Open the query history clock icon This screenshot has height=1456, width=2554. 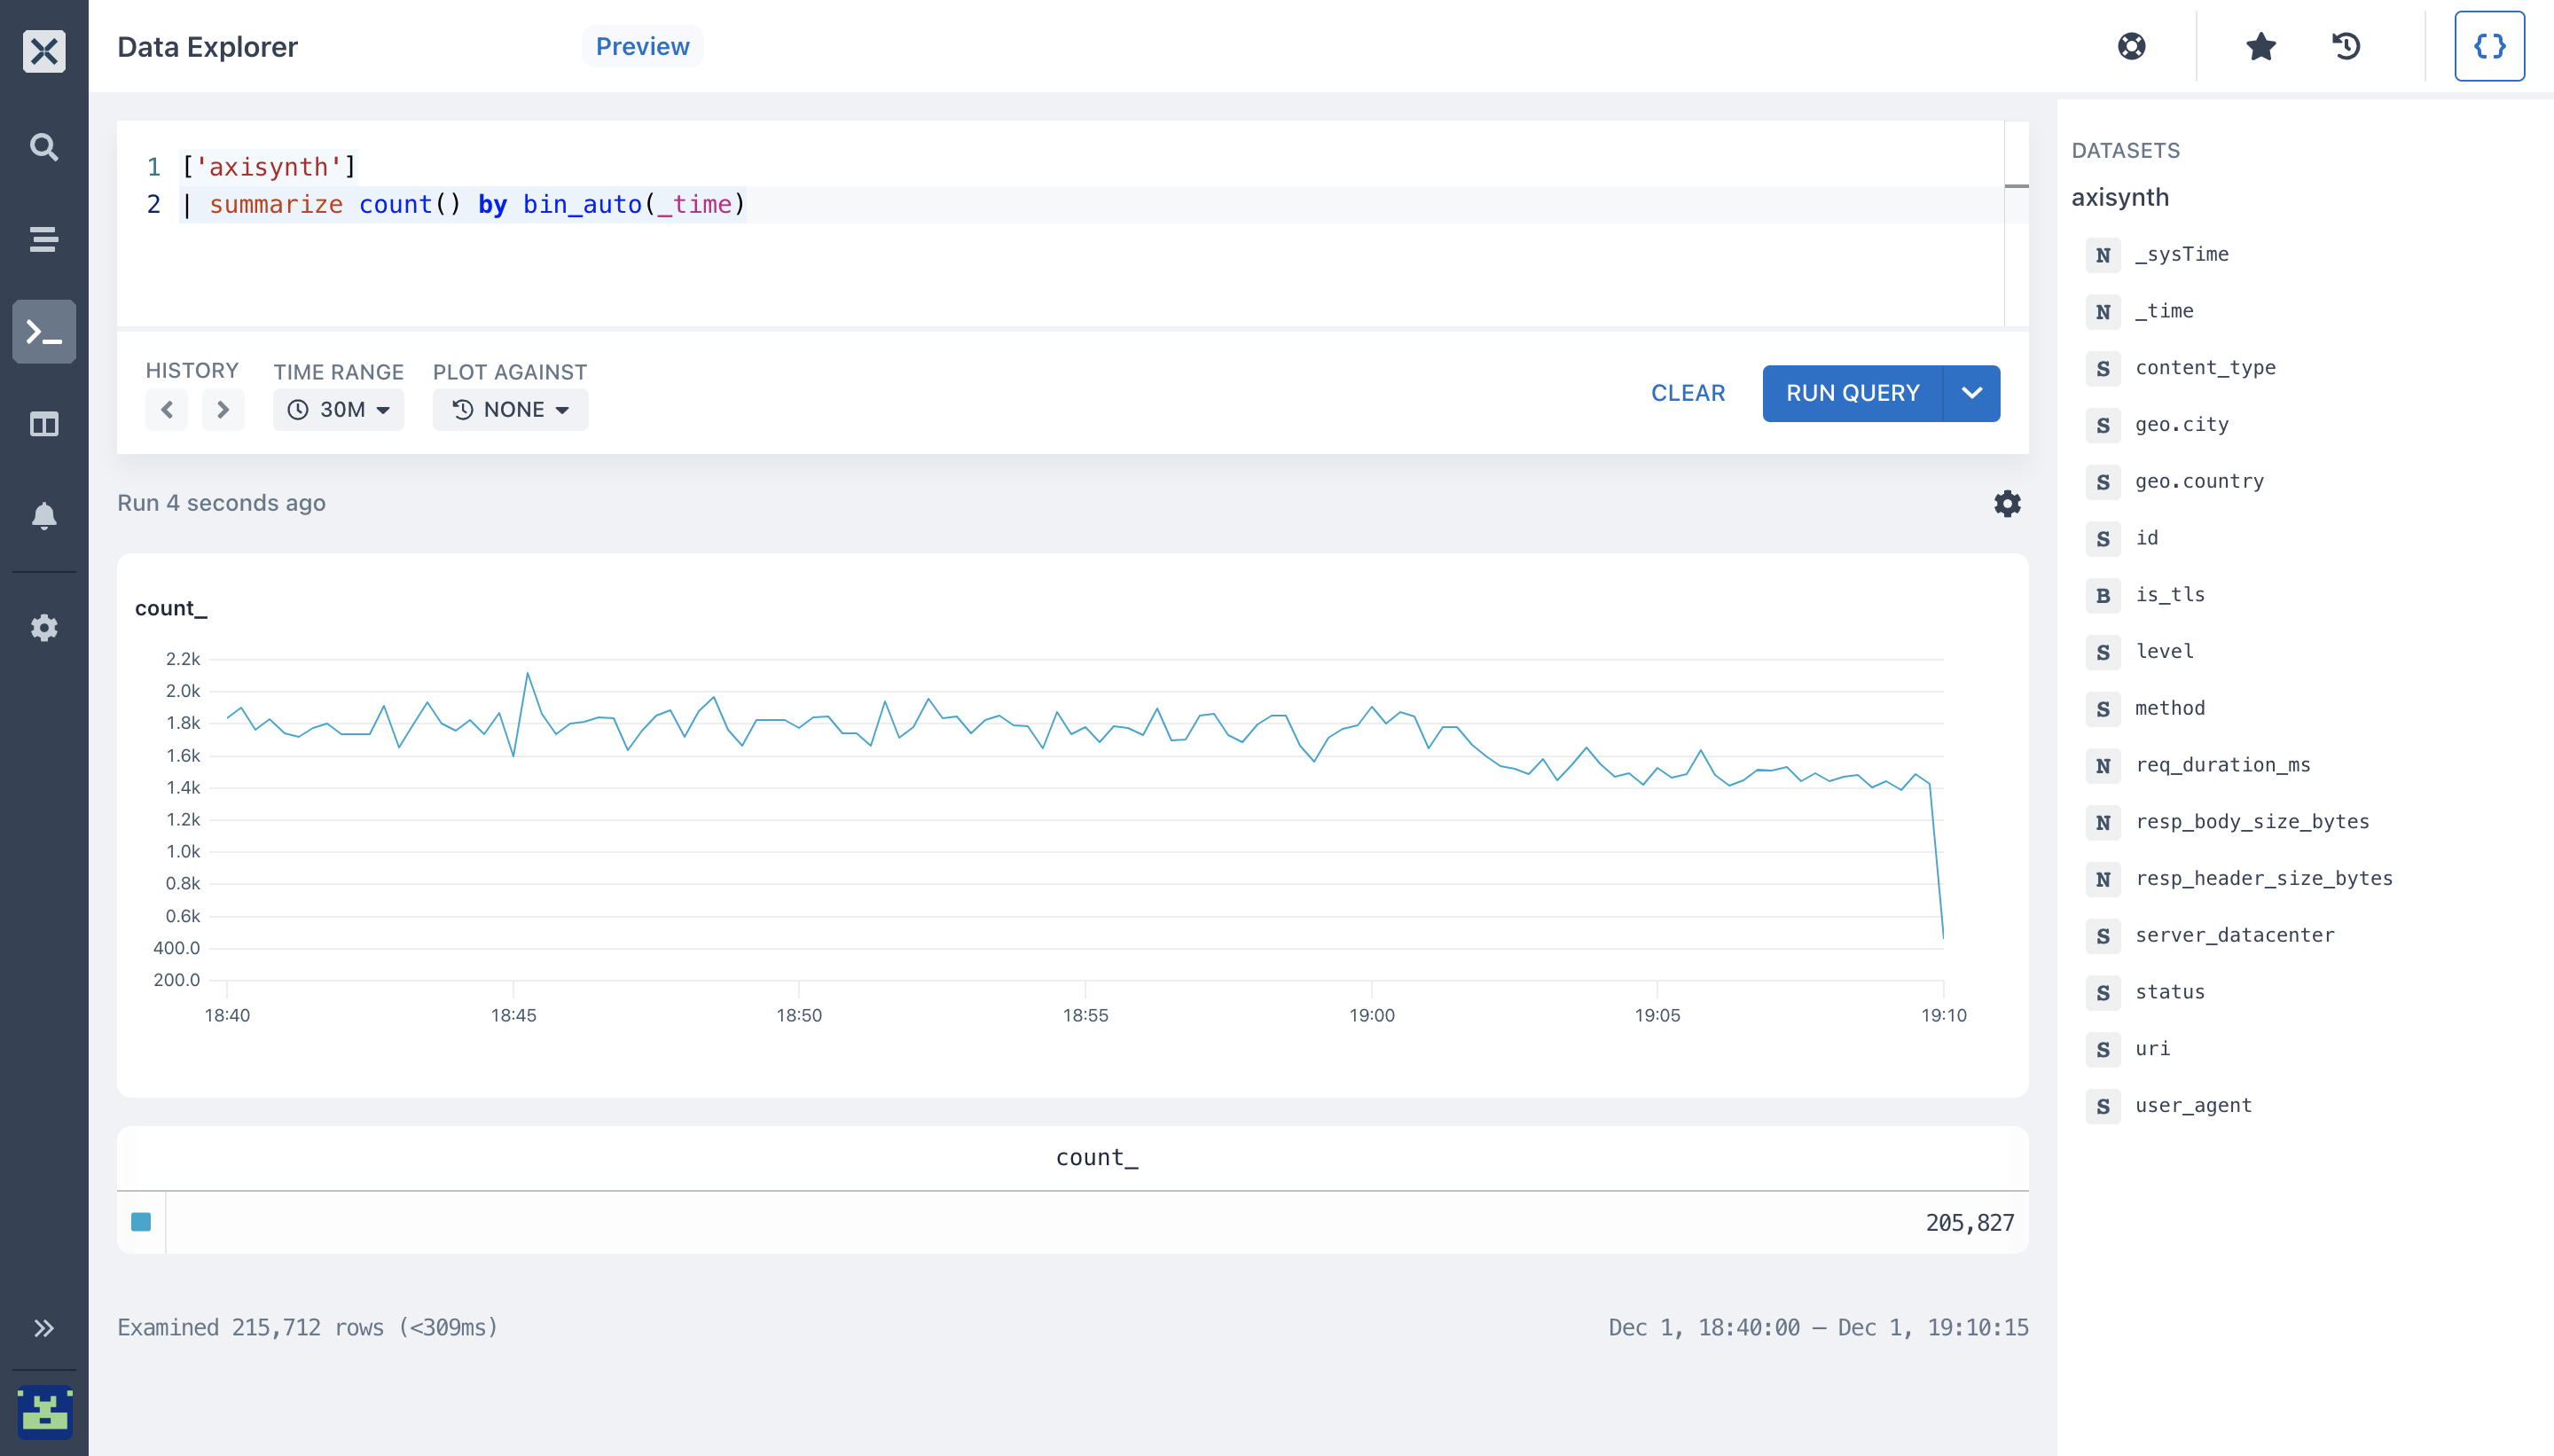[x=2346, y=47]
